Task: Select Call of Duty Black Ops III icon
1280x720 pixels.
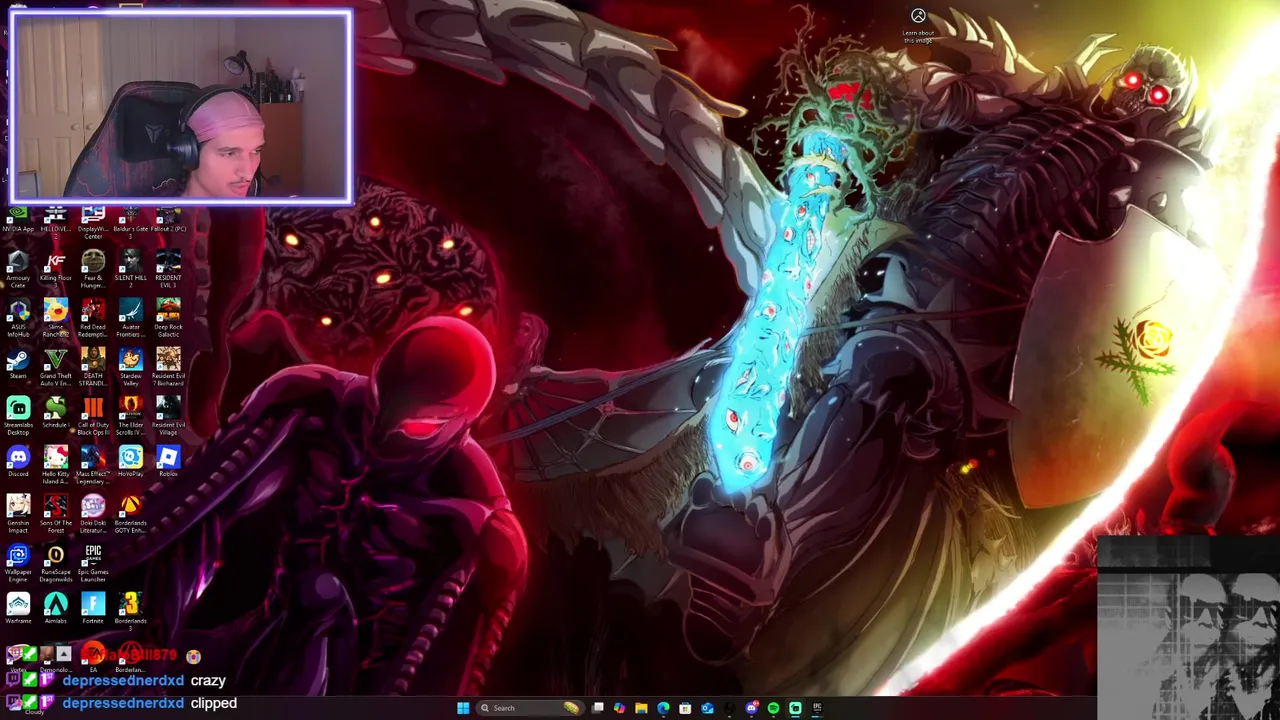Action: [93, 415]
